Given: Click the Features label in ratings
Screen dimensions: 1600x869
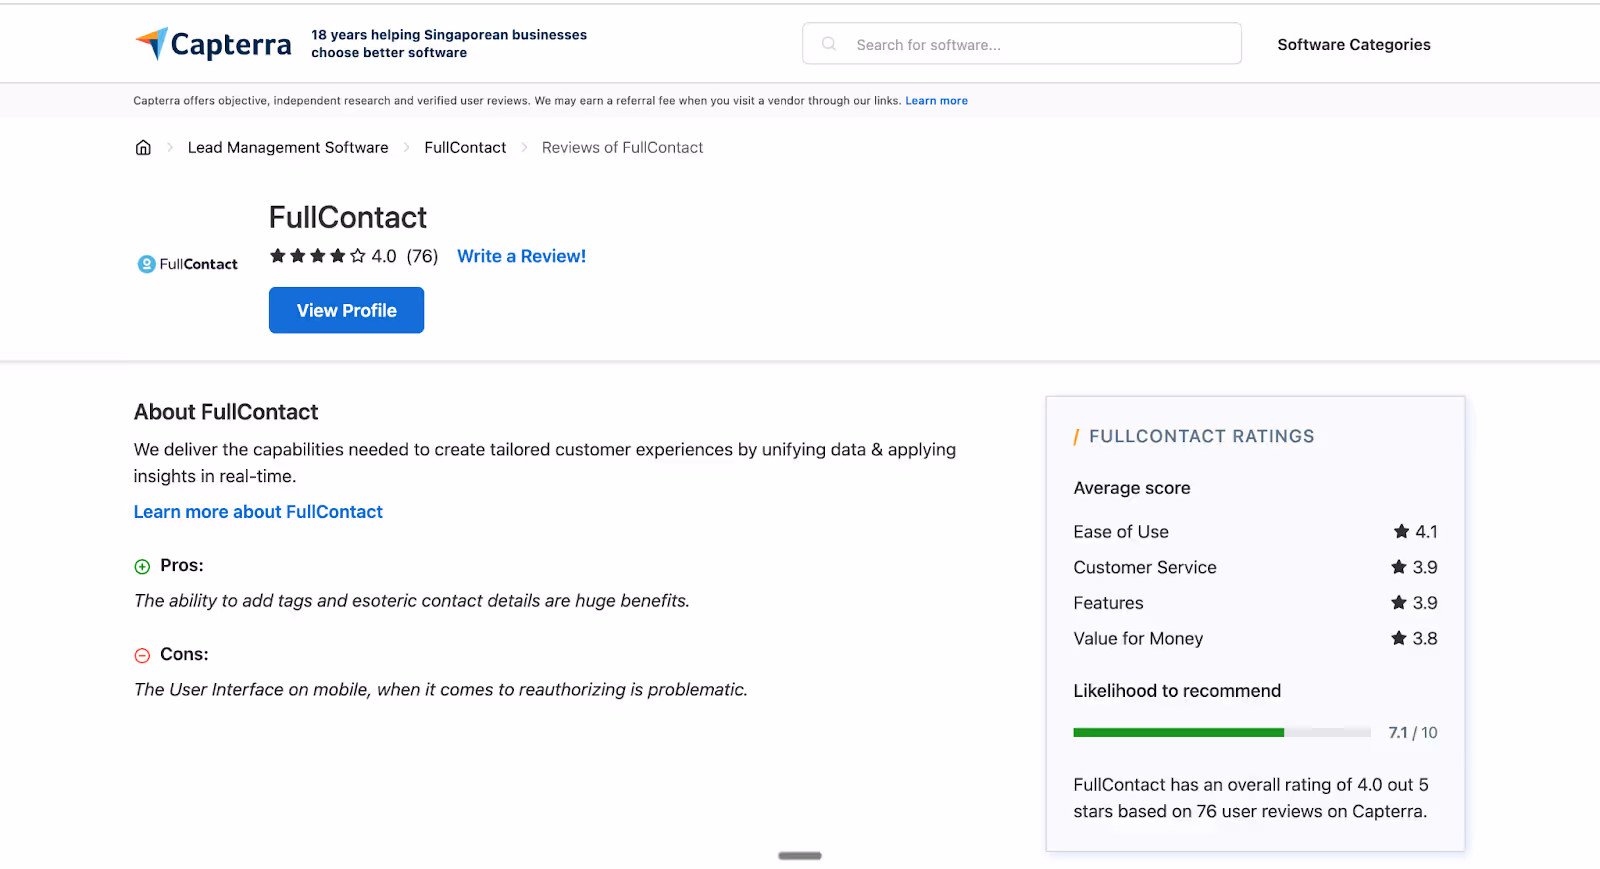Looking at the screenshot, I should click(x=1108, y=603).
